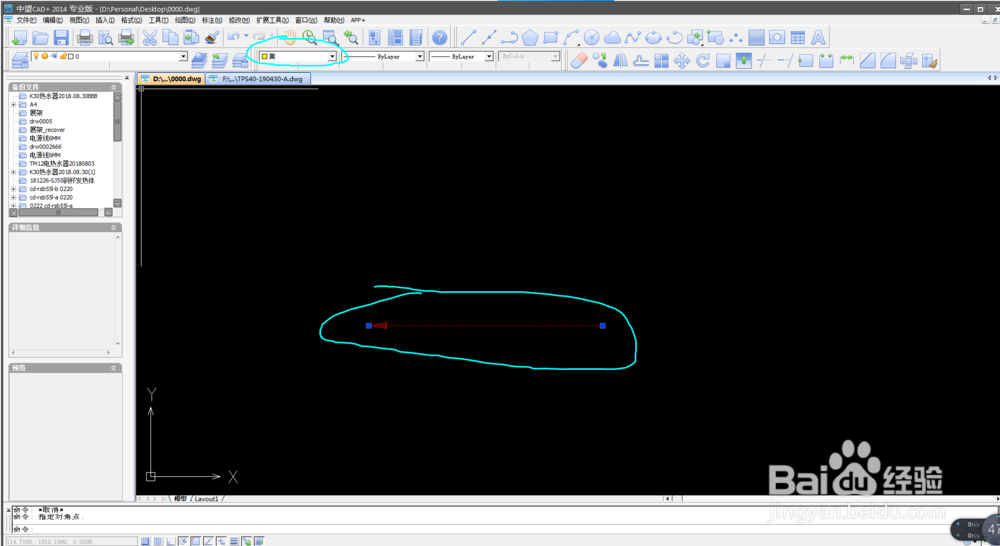This screenshot has height=546, width=1000.
Task: Toggle the grid display status button
Action: click(158, 541)
